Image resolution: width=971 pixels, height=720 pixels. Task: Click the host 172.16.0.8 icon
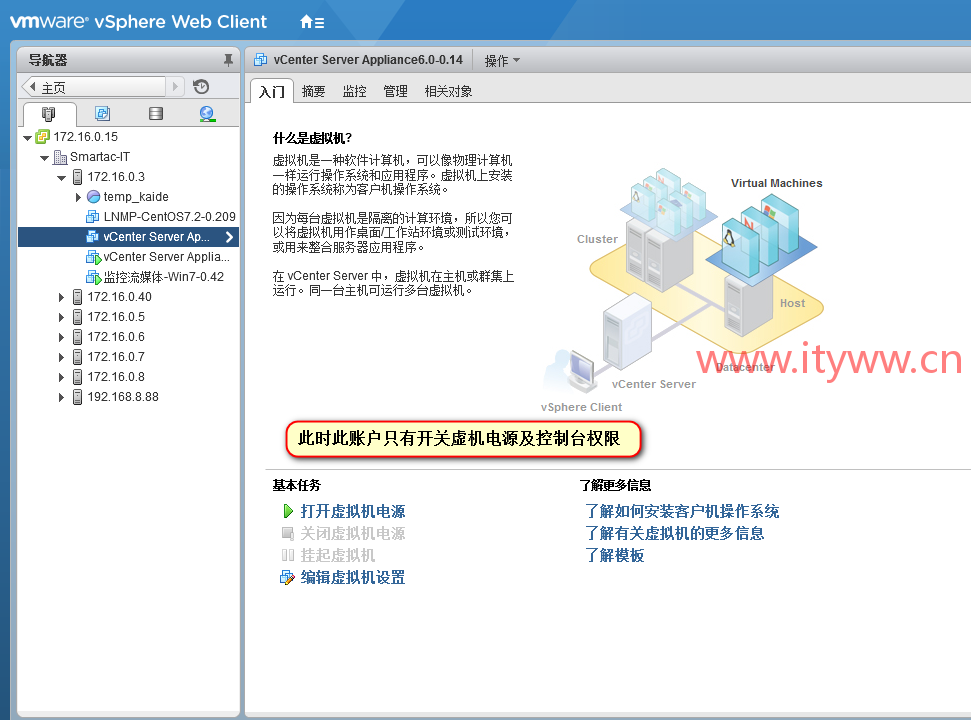(x=77, y=376)
